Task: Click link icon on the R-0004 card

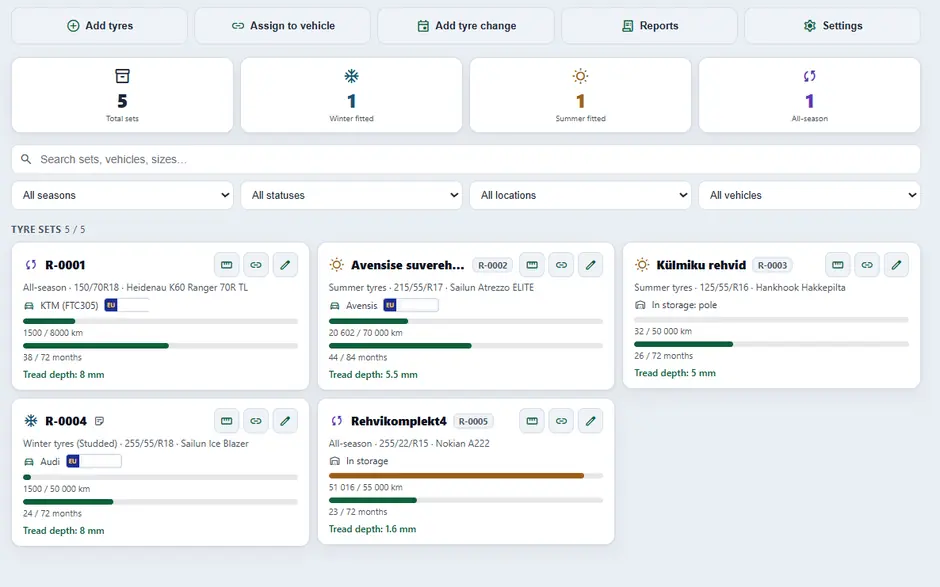Action: coord(256,421)
